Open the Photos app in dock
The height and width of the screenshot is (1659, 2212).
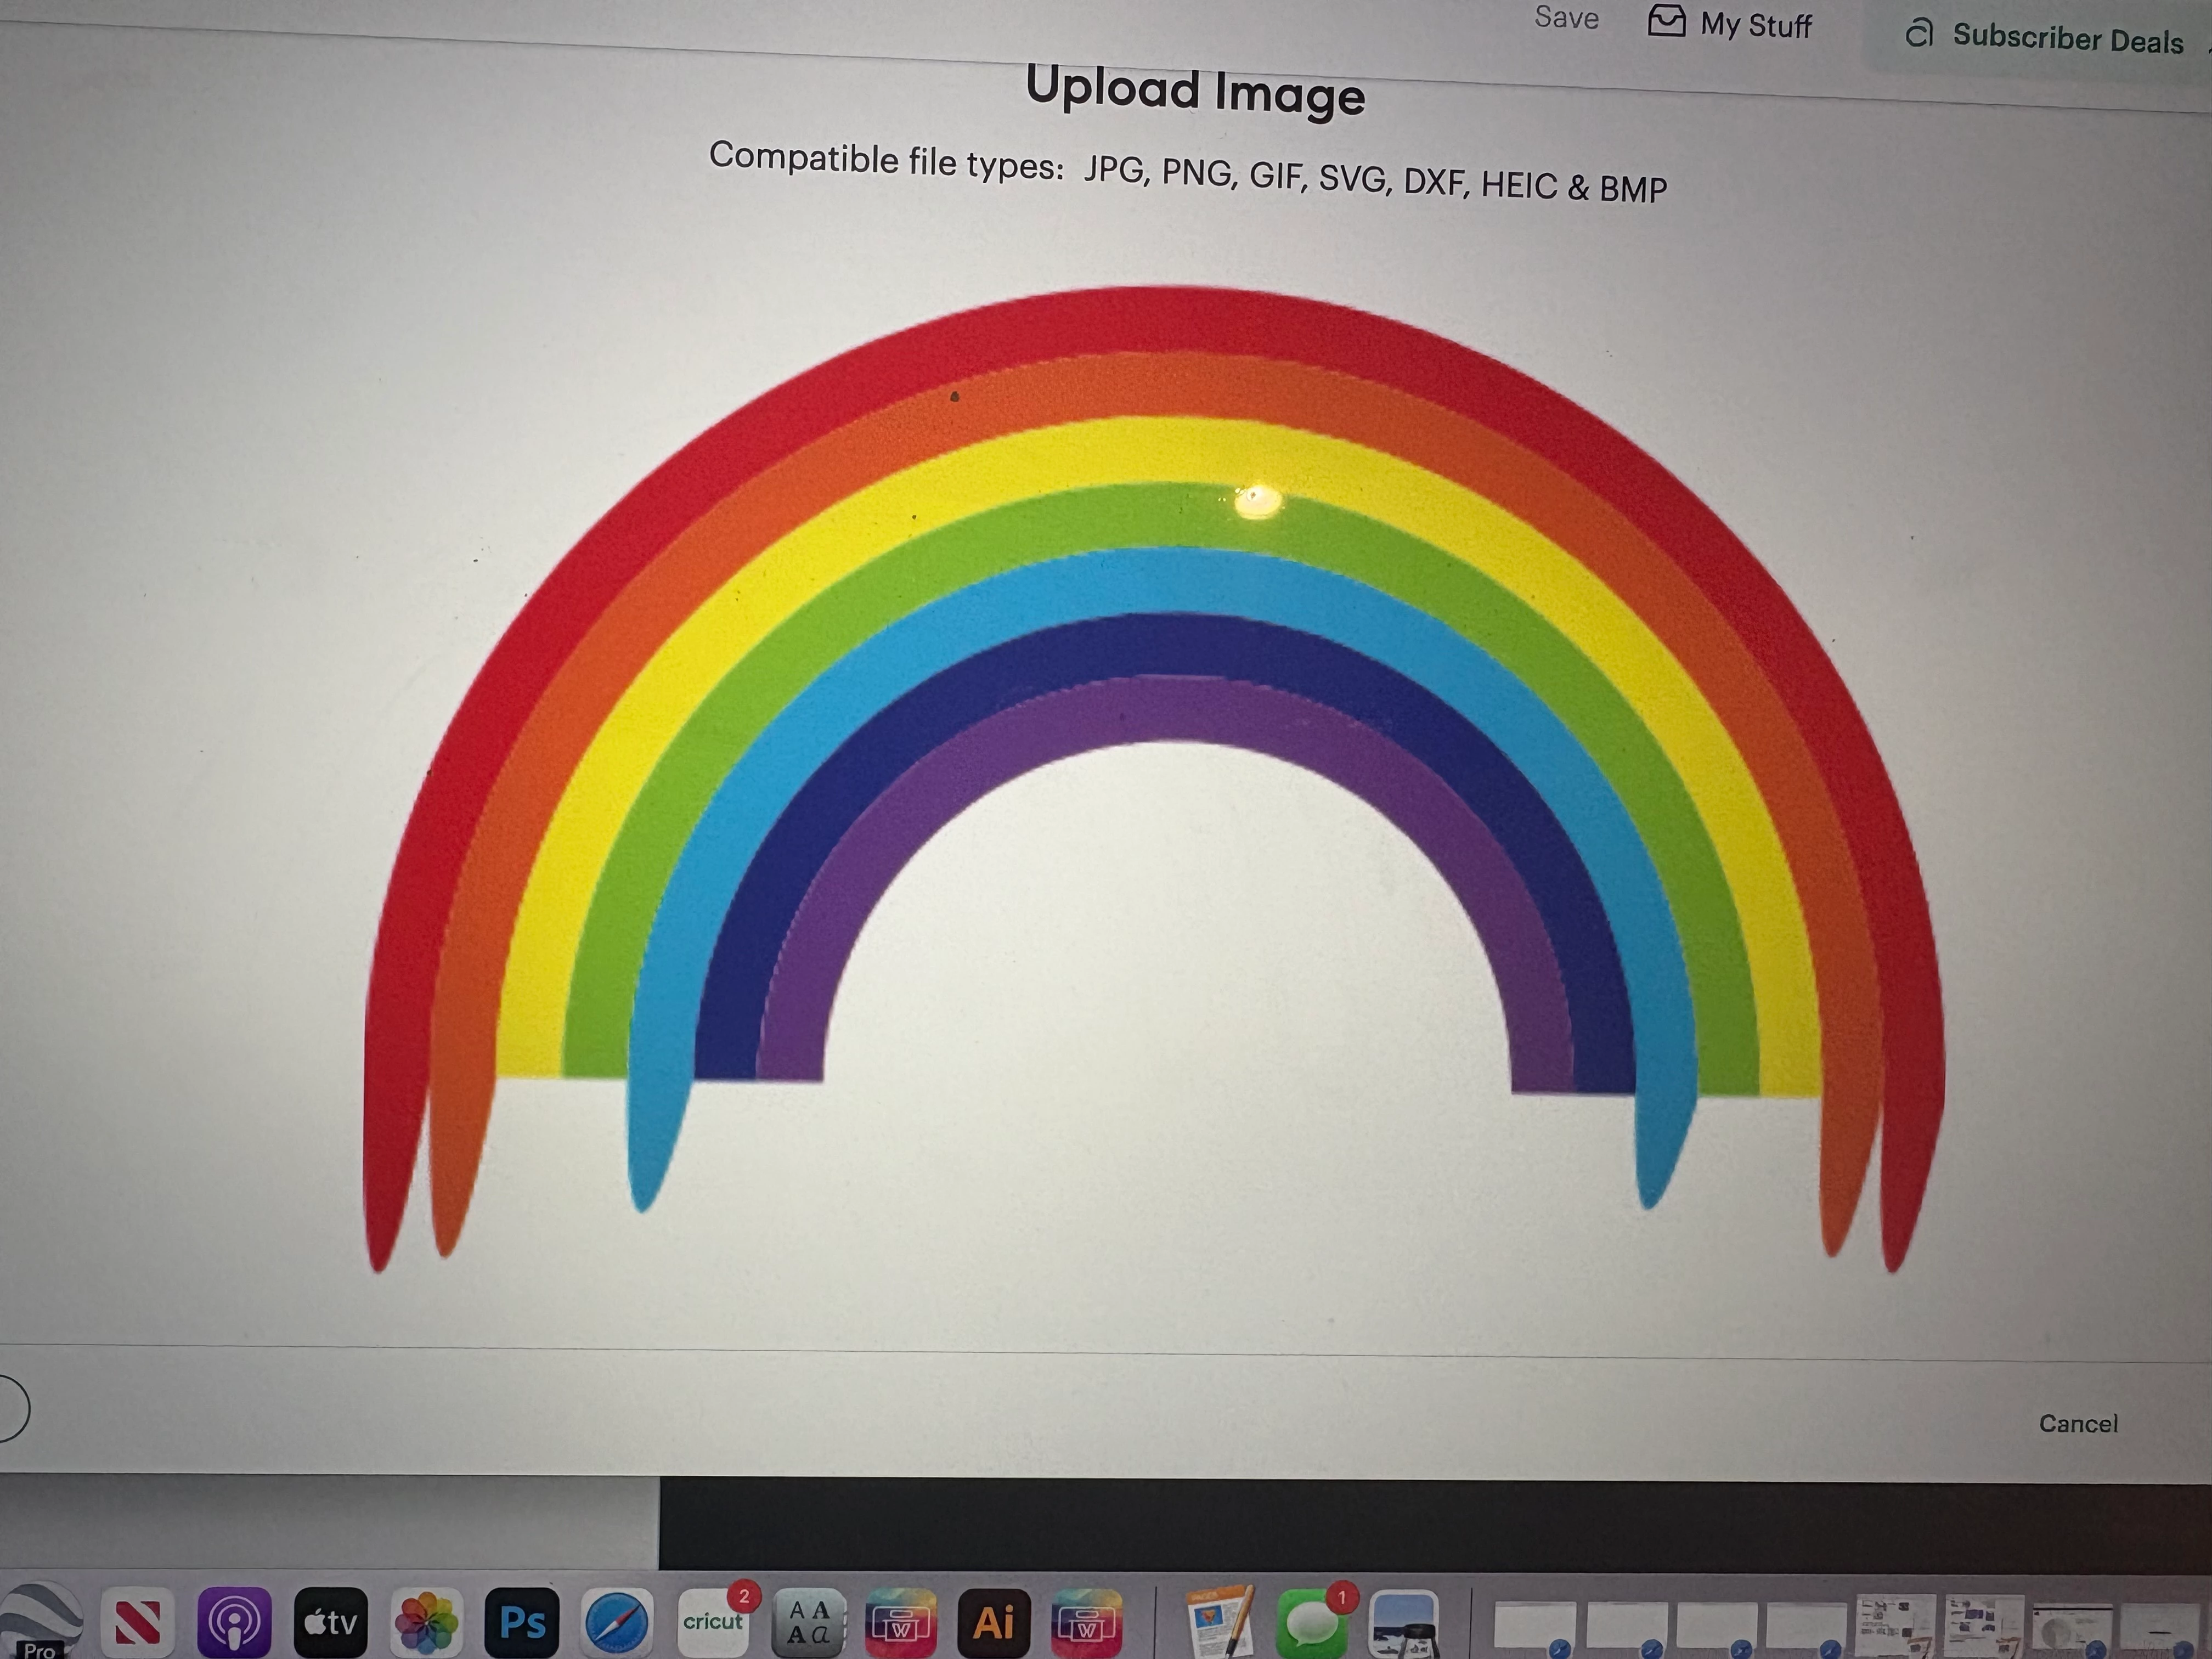coord(427,1621)
